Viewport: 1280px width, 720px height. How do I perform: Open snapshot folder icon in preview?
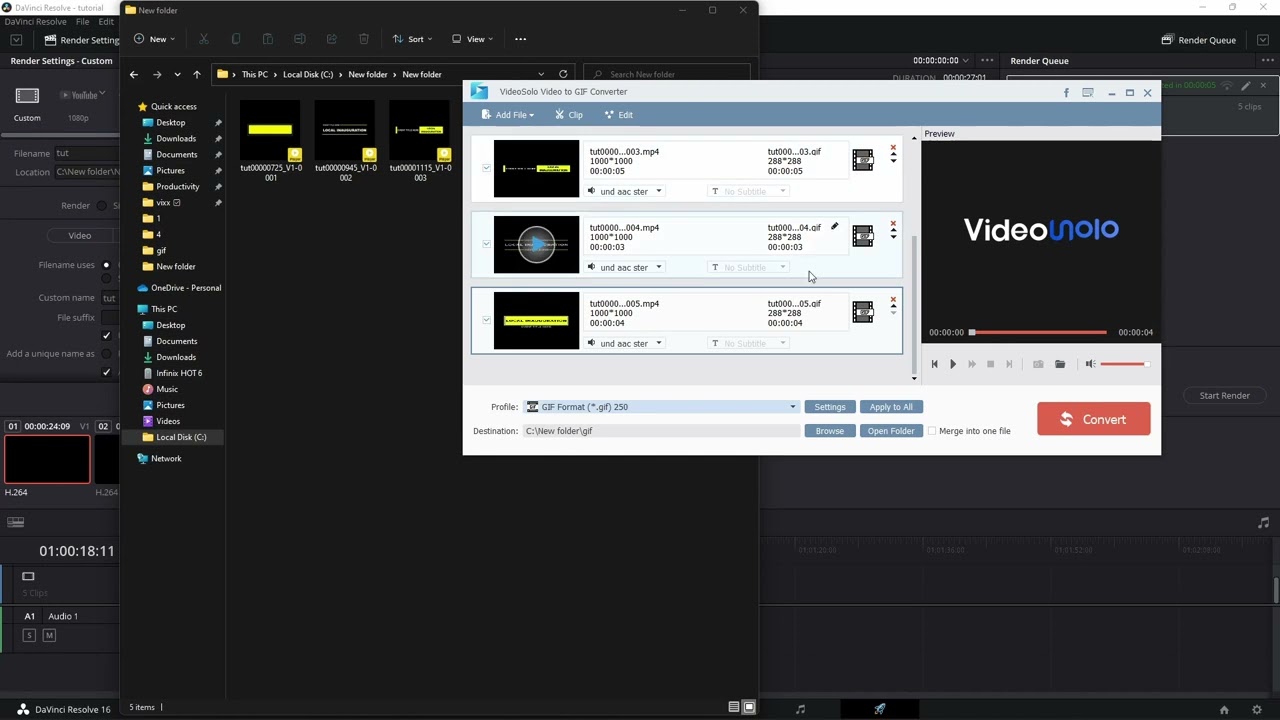click(1060, 364)
